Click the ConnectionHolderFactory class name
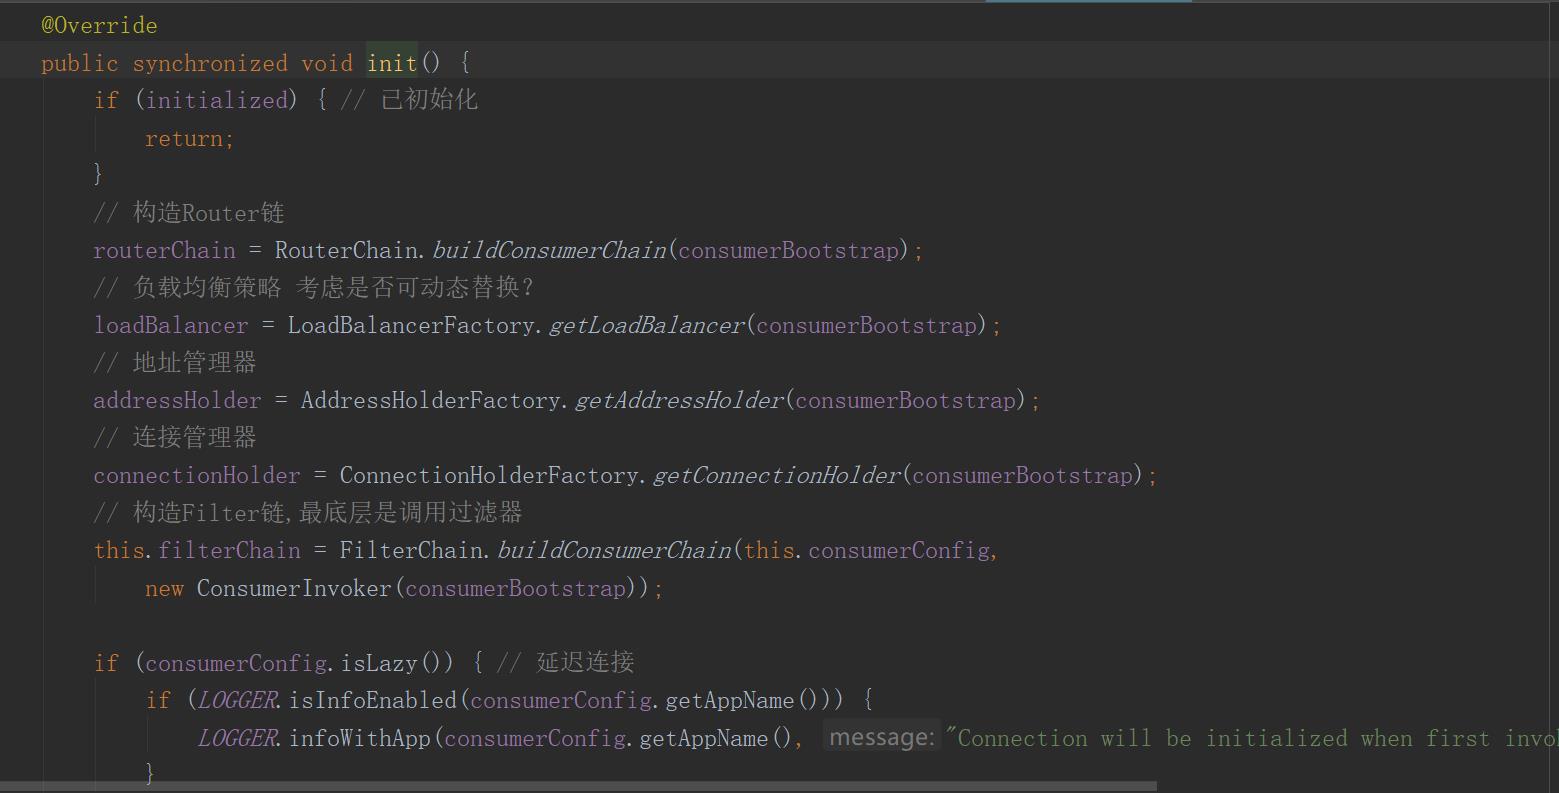Viewport: 1559px width, 793px height. click(490, 475)
